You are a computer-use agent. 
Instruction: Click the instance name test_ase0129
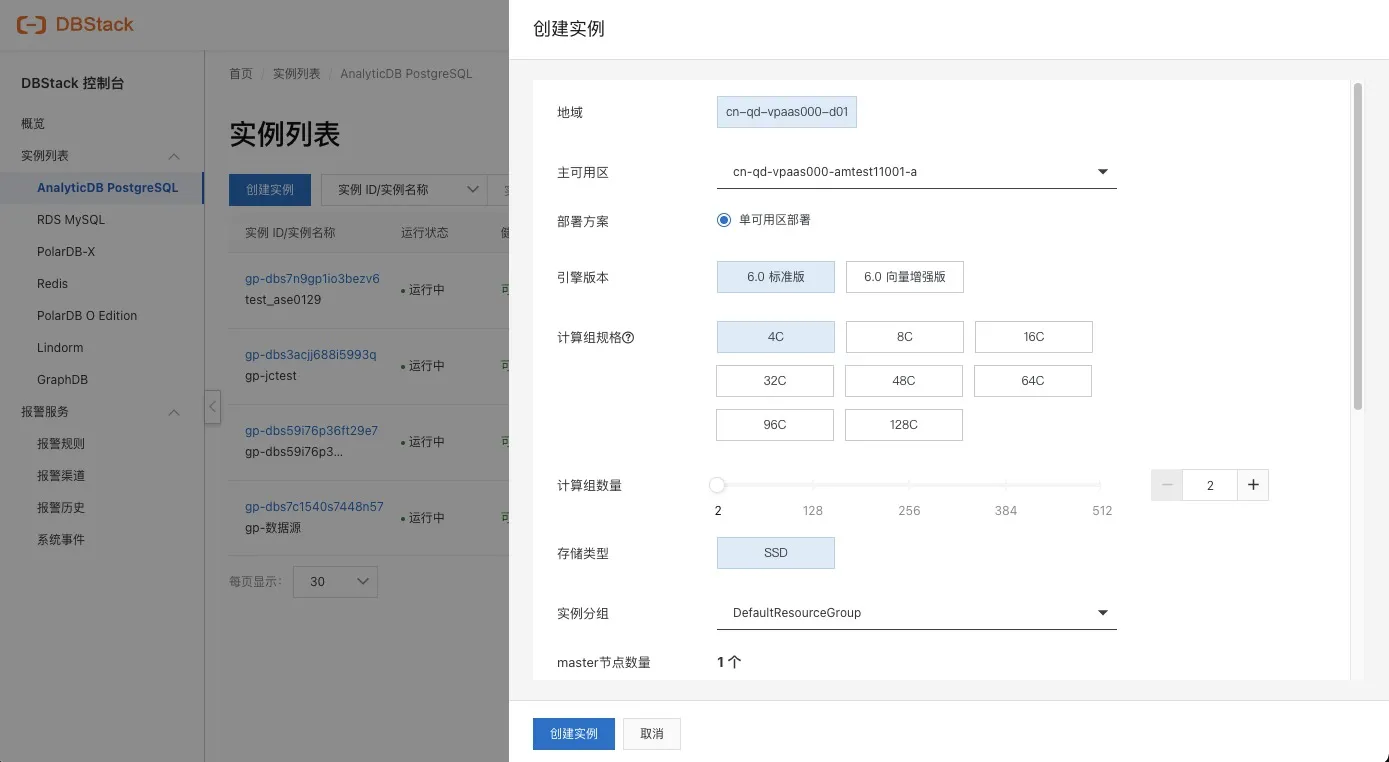click(x=283, y=300)
